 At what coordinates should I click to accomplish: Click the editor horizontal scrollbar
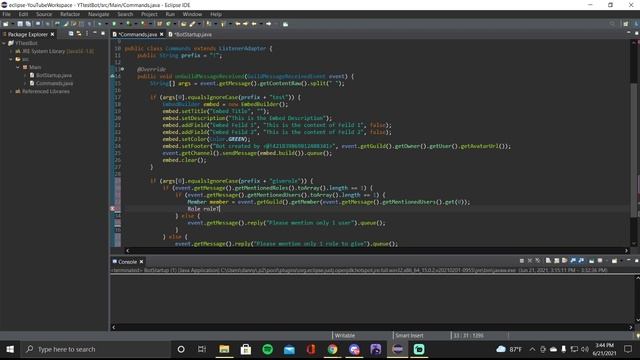[x=377, y=250]
